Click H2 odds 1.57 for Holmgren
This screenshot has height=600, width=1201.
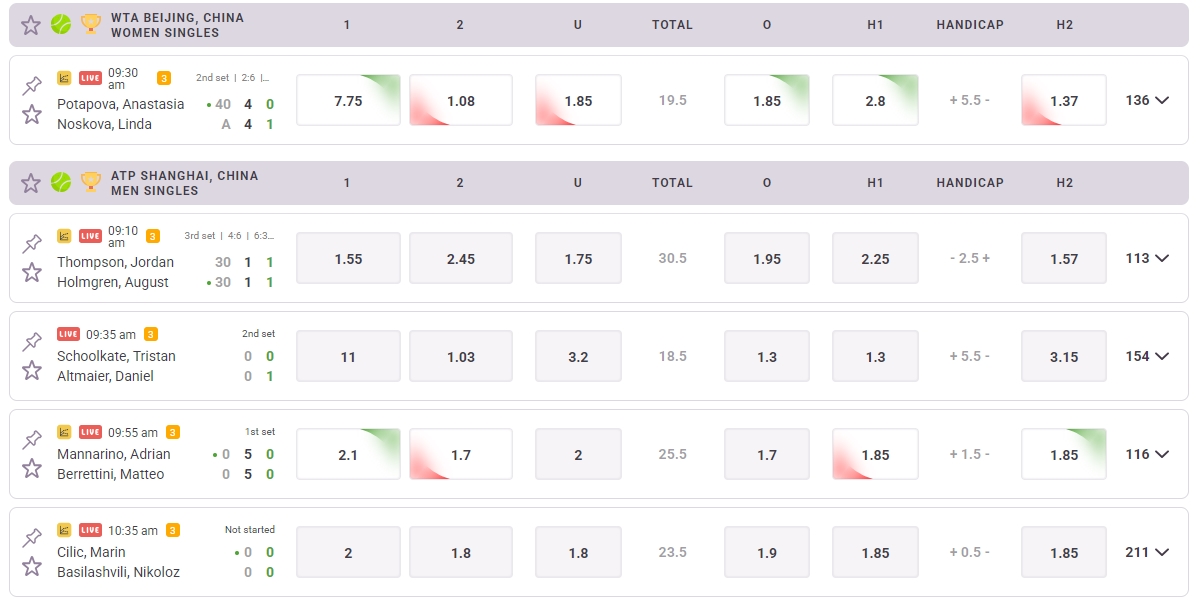click(1063, 258)
